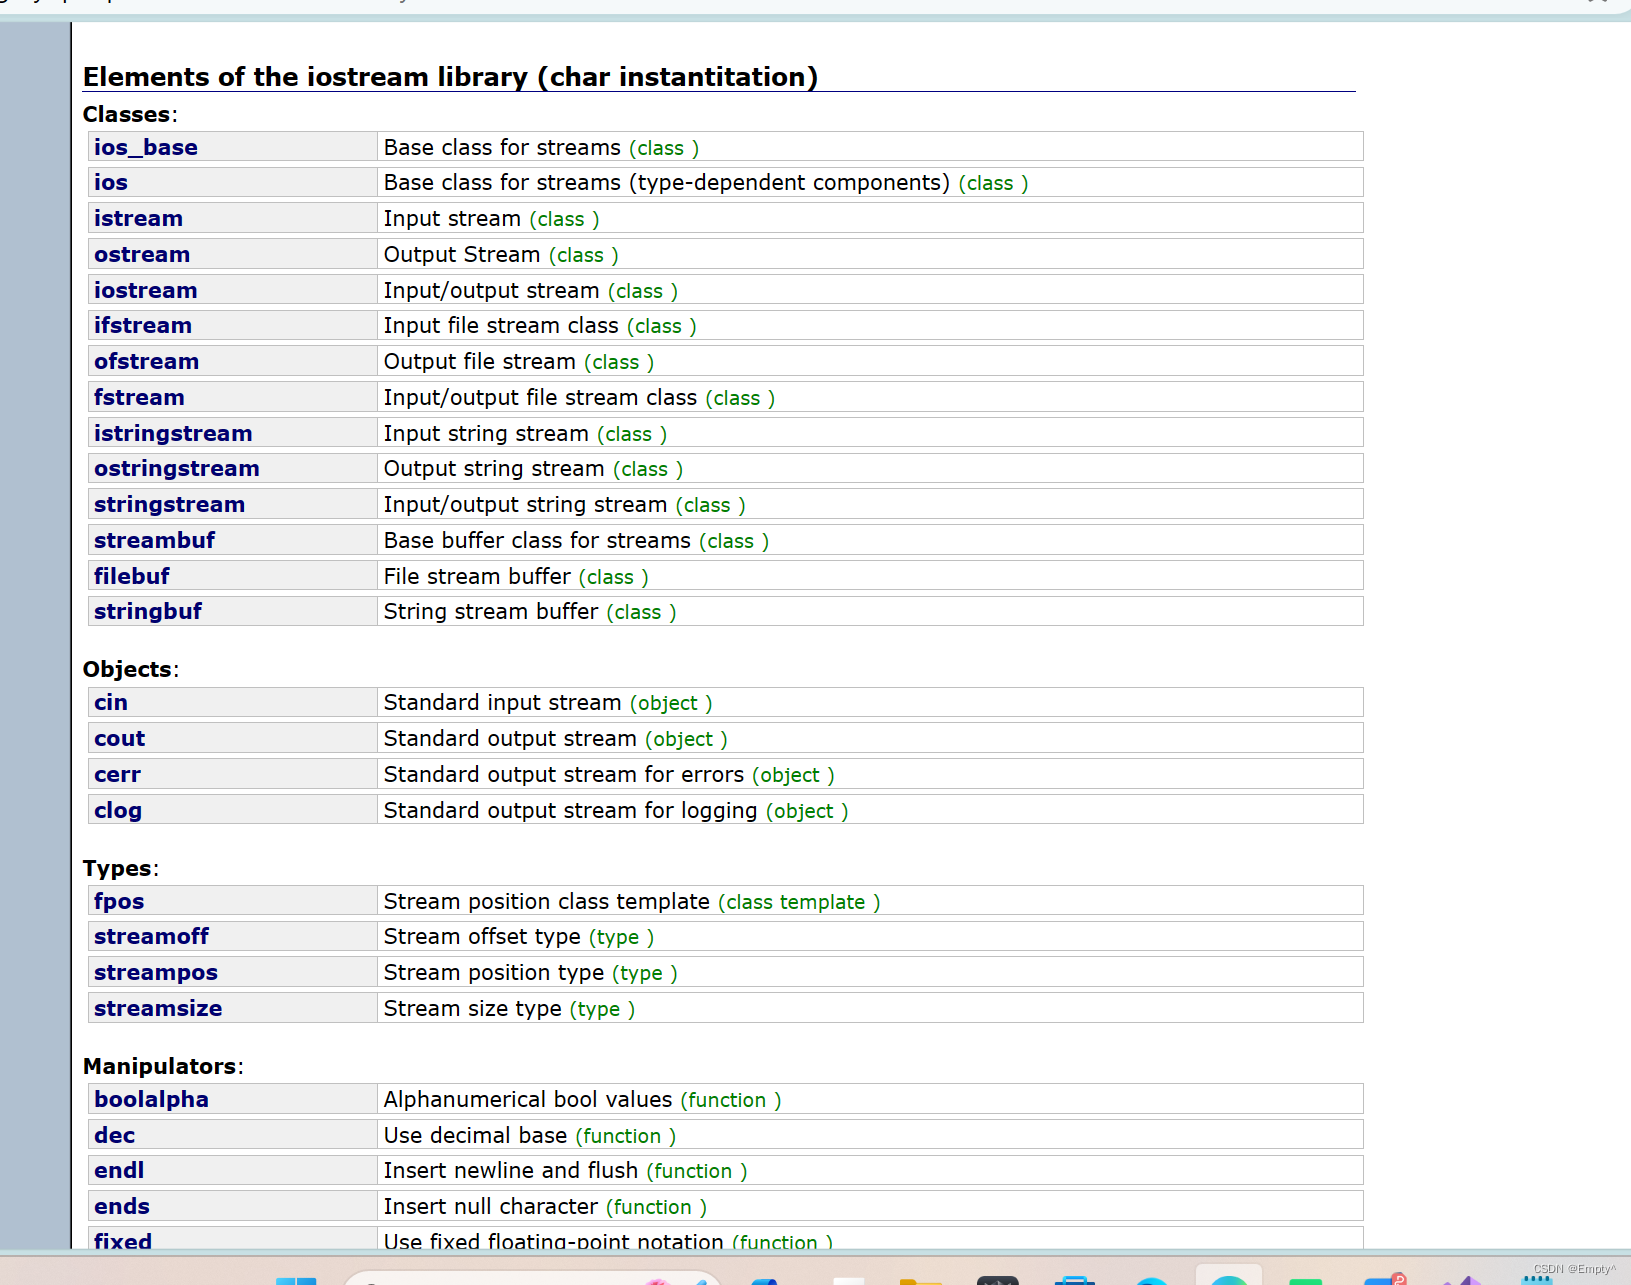Image resolution: width=1631 pixels, height=1285 pixels.
Task: Open the streampos type link
Action: 156,972
